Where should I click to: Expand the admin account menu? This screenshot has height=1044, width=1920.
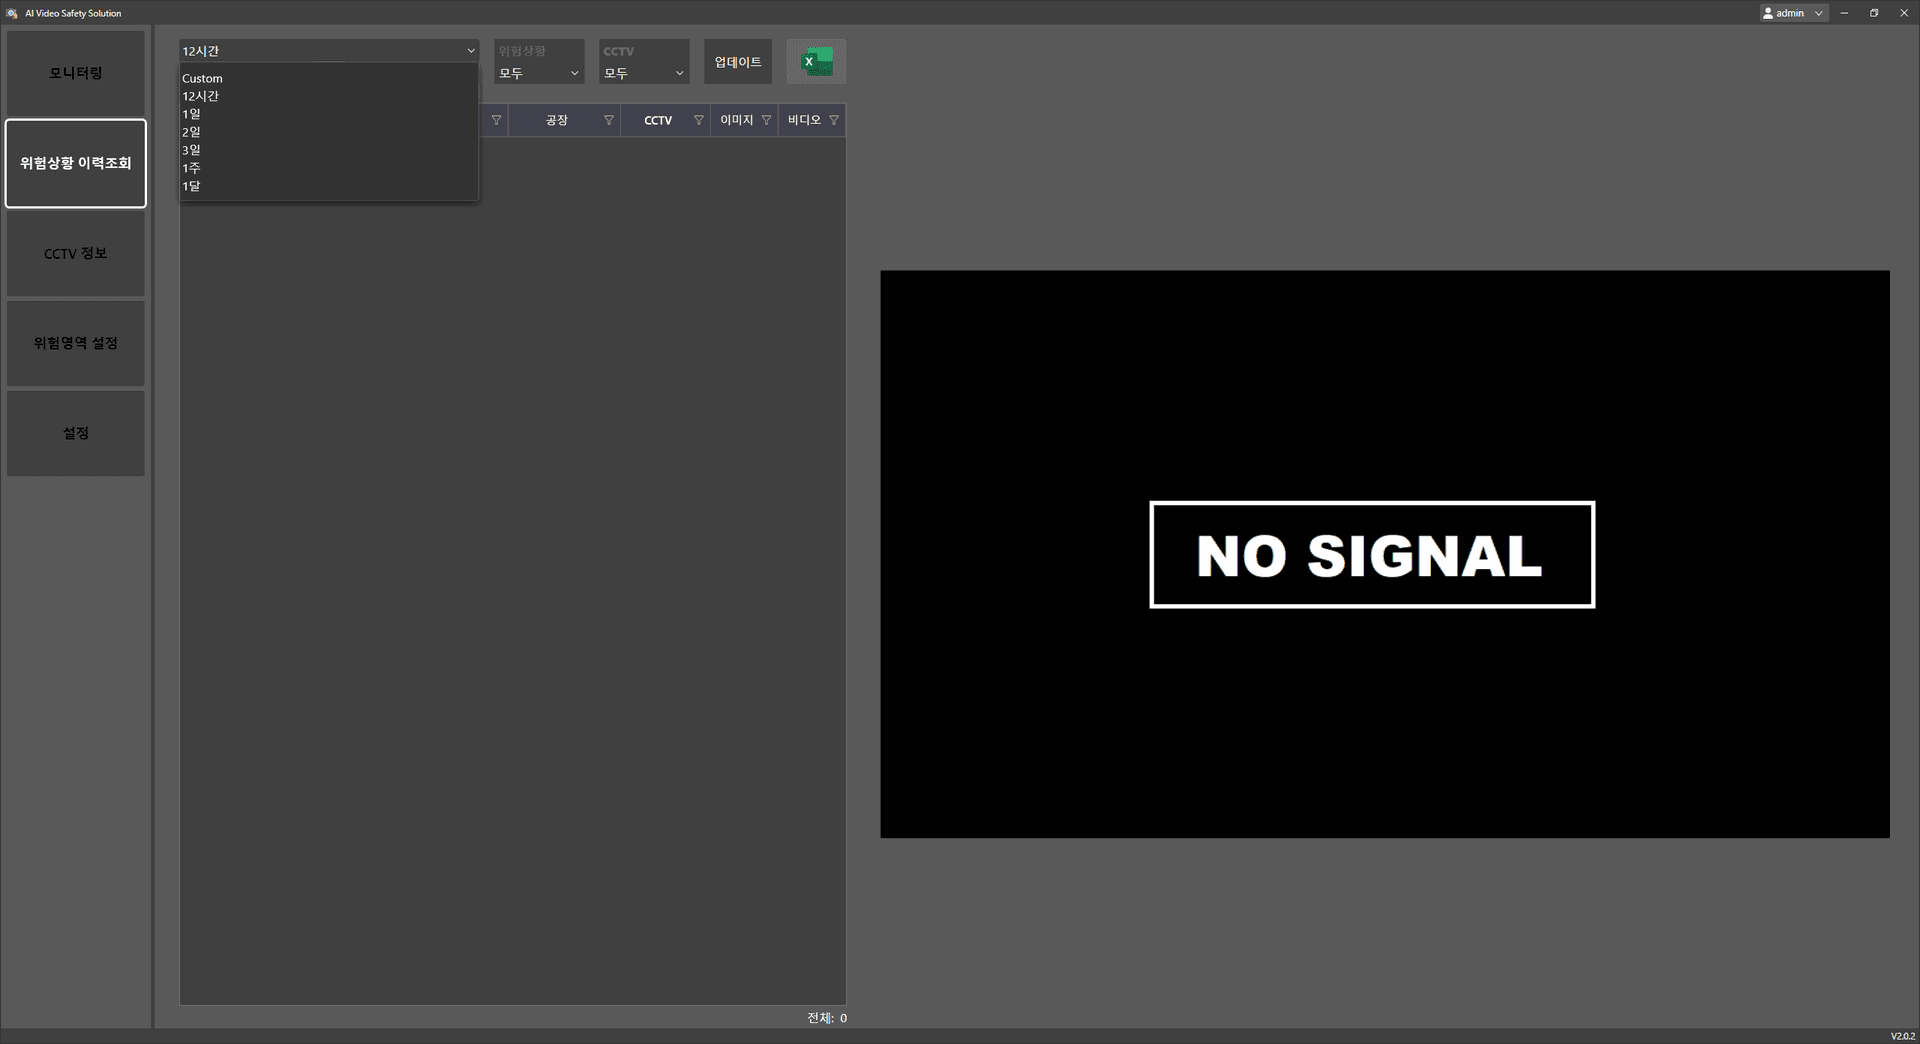[1818, 13]
